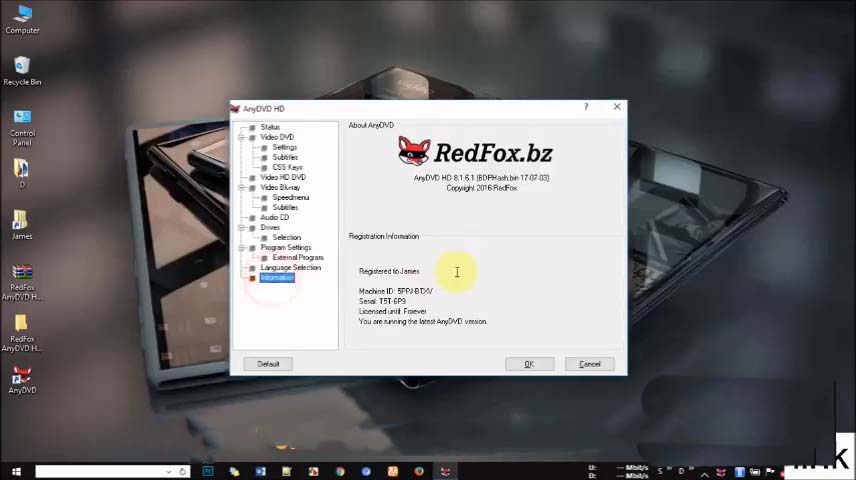Select Audio CD in the tree
The width and height of the screenshot is (856, 480).
(x=275, y=217)
